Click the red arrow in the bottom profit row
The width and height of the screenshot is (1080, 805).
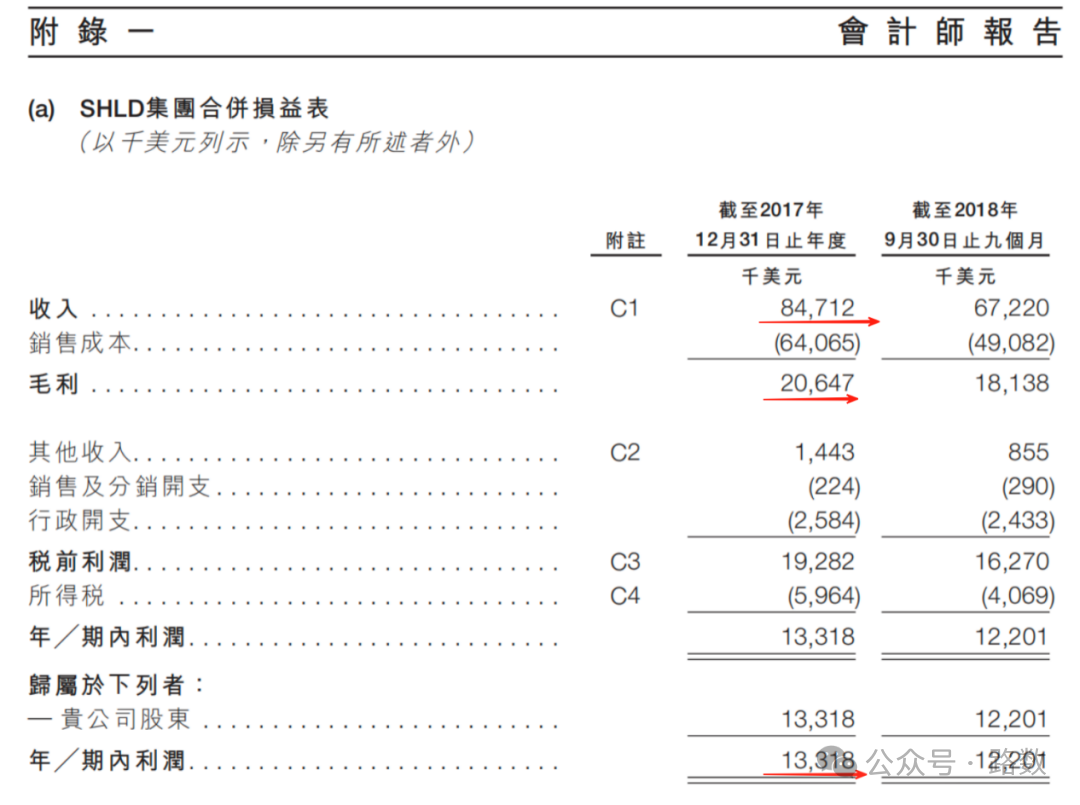point(811,773)
